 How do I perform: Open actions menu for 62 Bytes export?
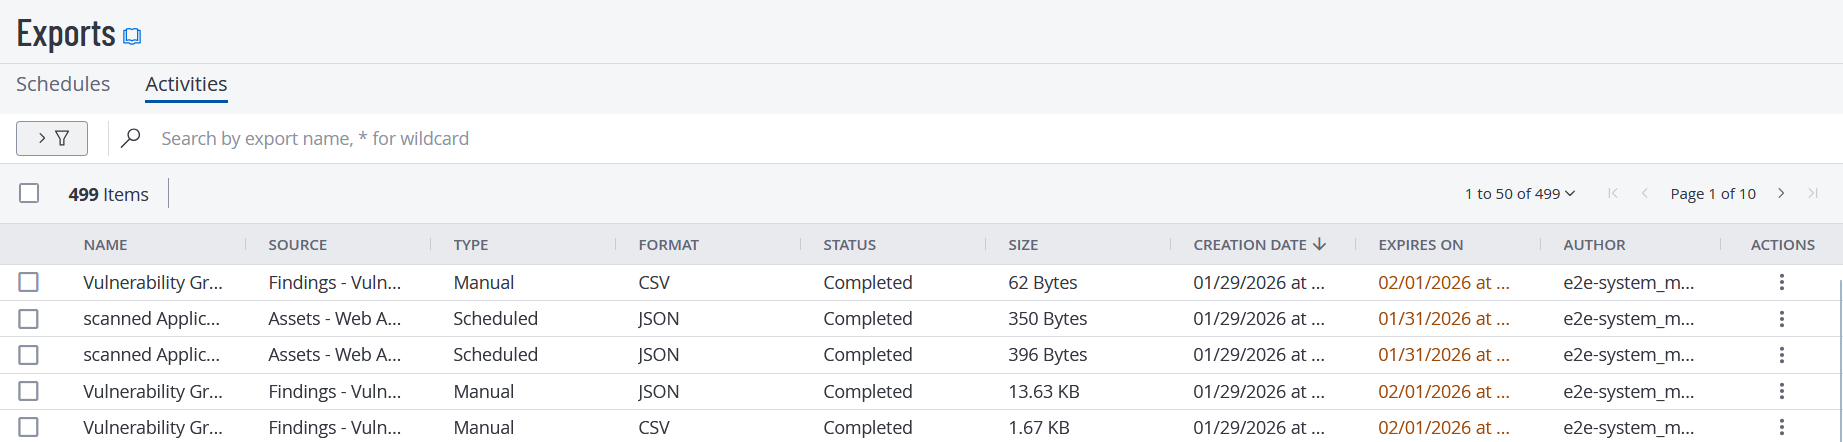[x=1781, y=283]
